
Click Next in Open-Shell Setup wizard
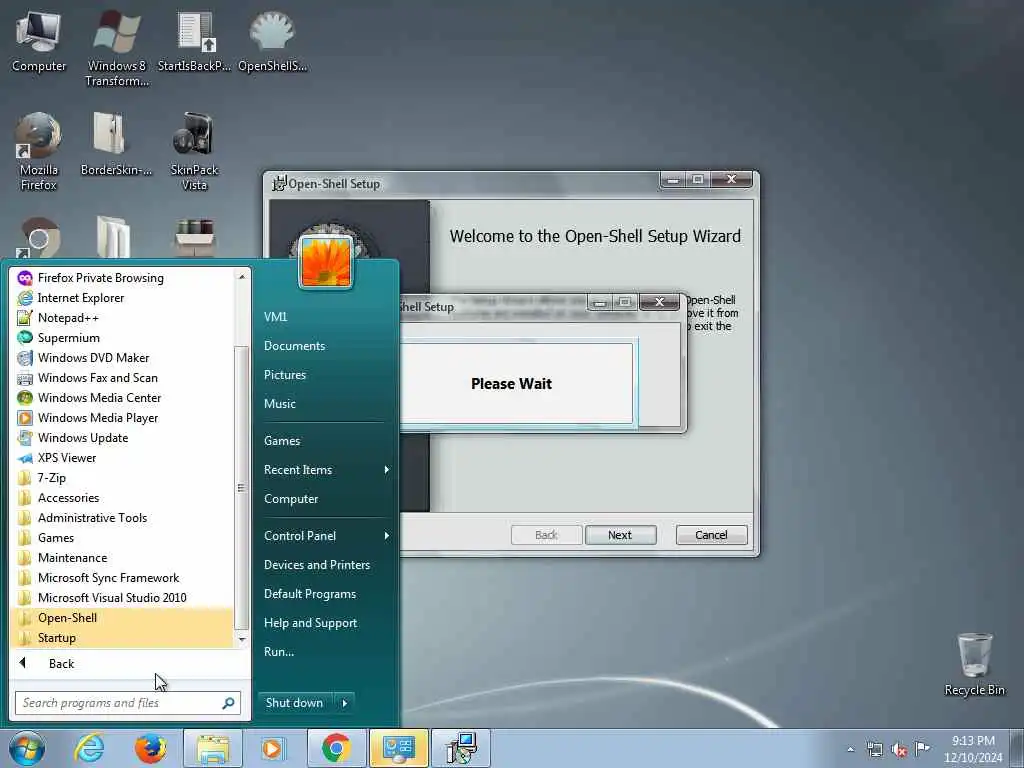click(620, 535)
